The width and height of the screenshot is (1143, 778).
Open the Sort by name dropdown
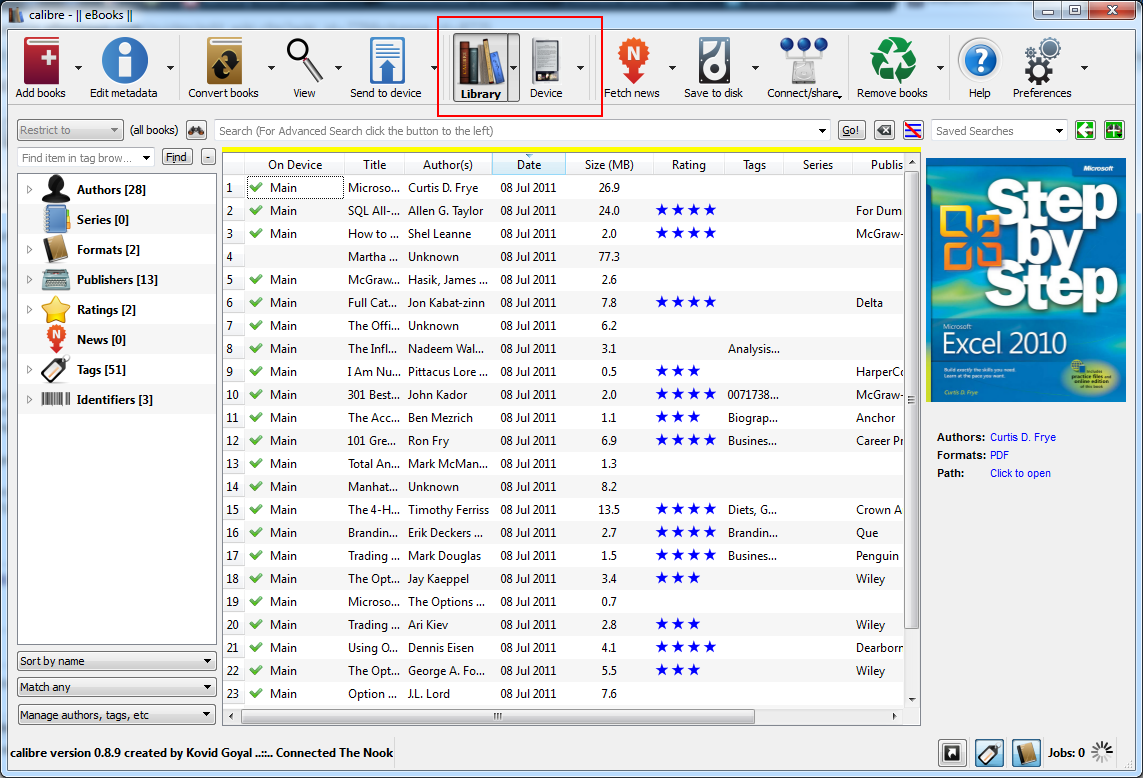[x=117, y=661]
